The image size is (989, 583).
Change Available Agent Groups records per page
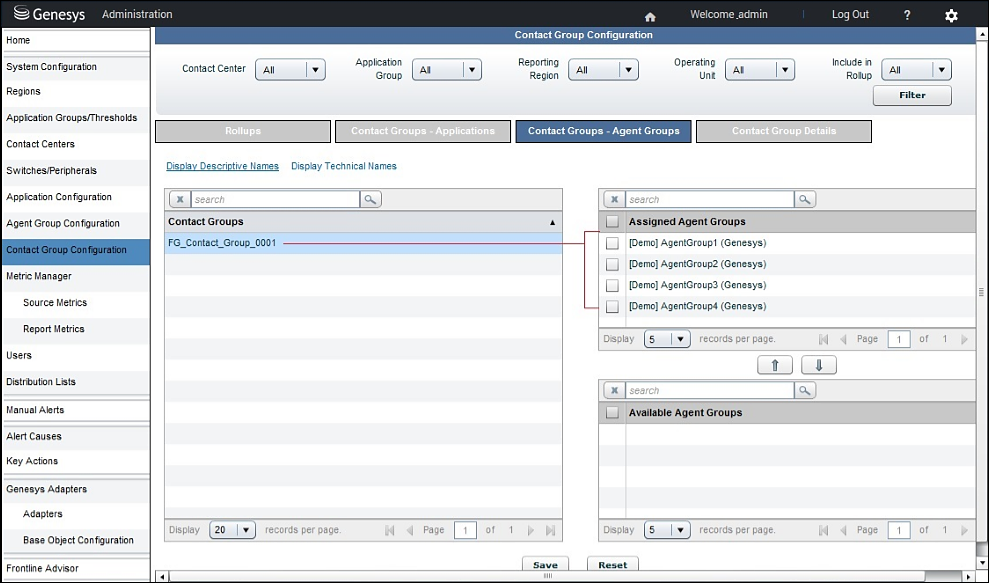click(667, 530)
